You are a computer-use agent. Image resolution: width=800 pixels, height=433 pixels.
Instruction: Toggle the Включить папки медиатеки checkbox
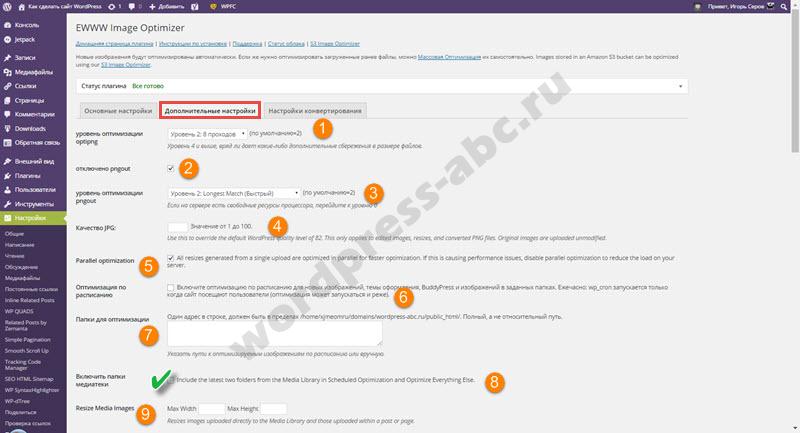click(x=171, y=380)
